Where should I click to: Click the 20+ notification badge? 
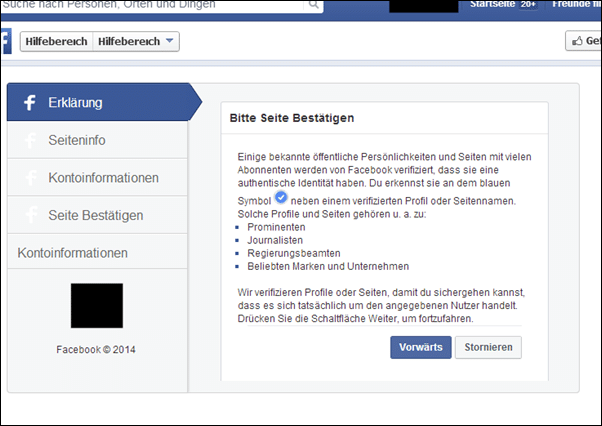[528, 4]
